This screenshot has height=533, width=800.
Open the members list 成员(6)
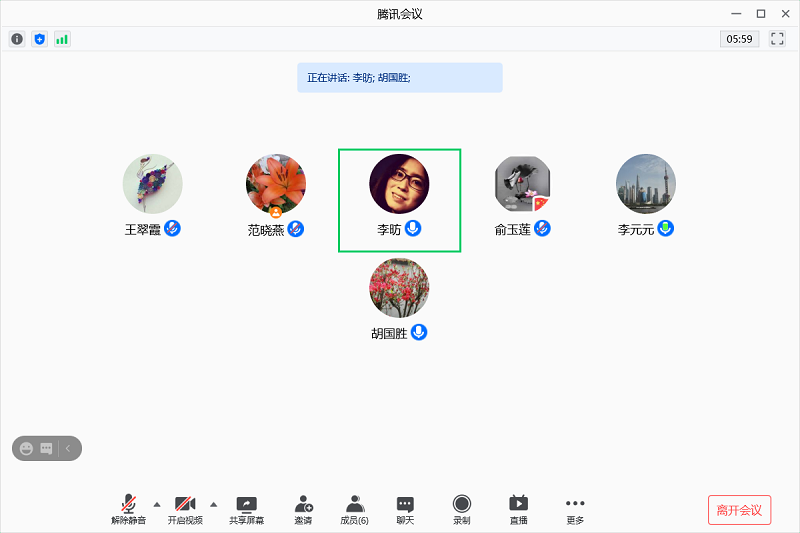click(354, 509)
